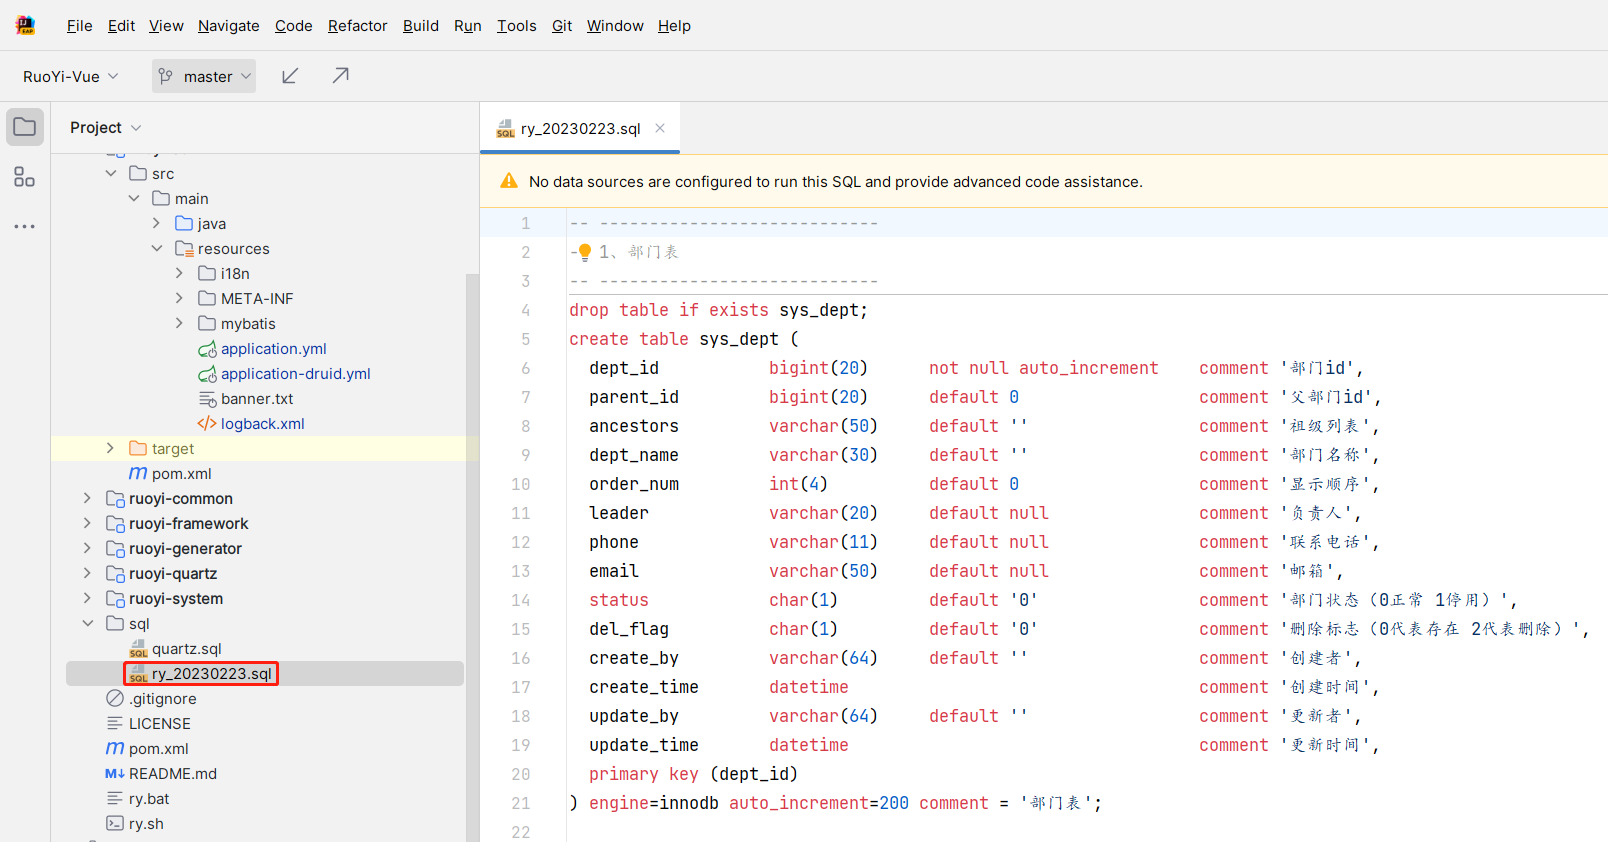
Task: Open the Structure tool window icon
Action: tap(25, 177)
